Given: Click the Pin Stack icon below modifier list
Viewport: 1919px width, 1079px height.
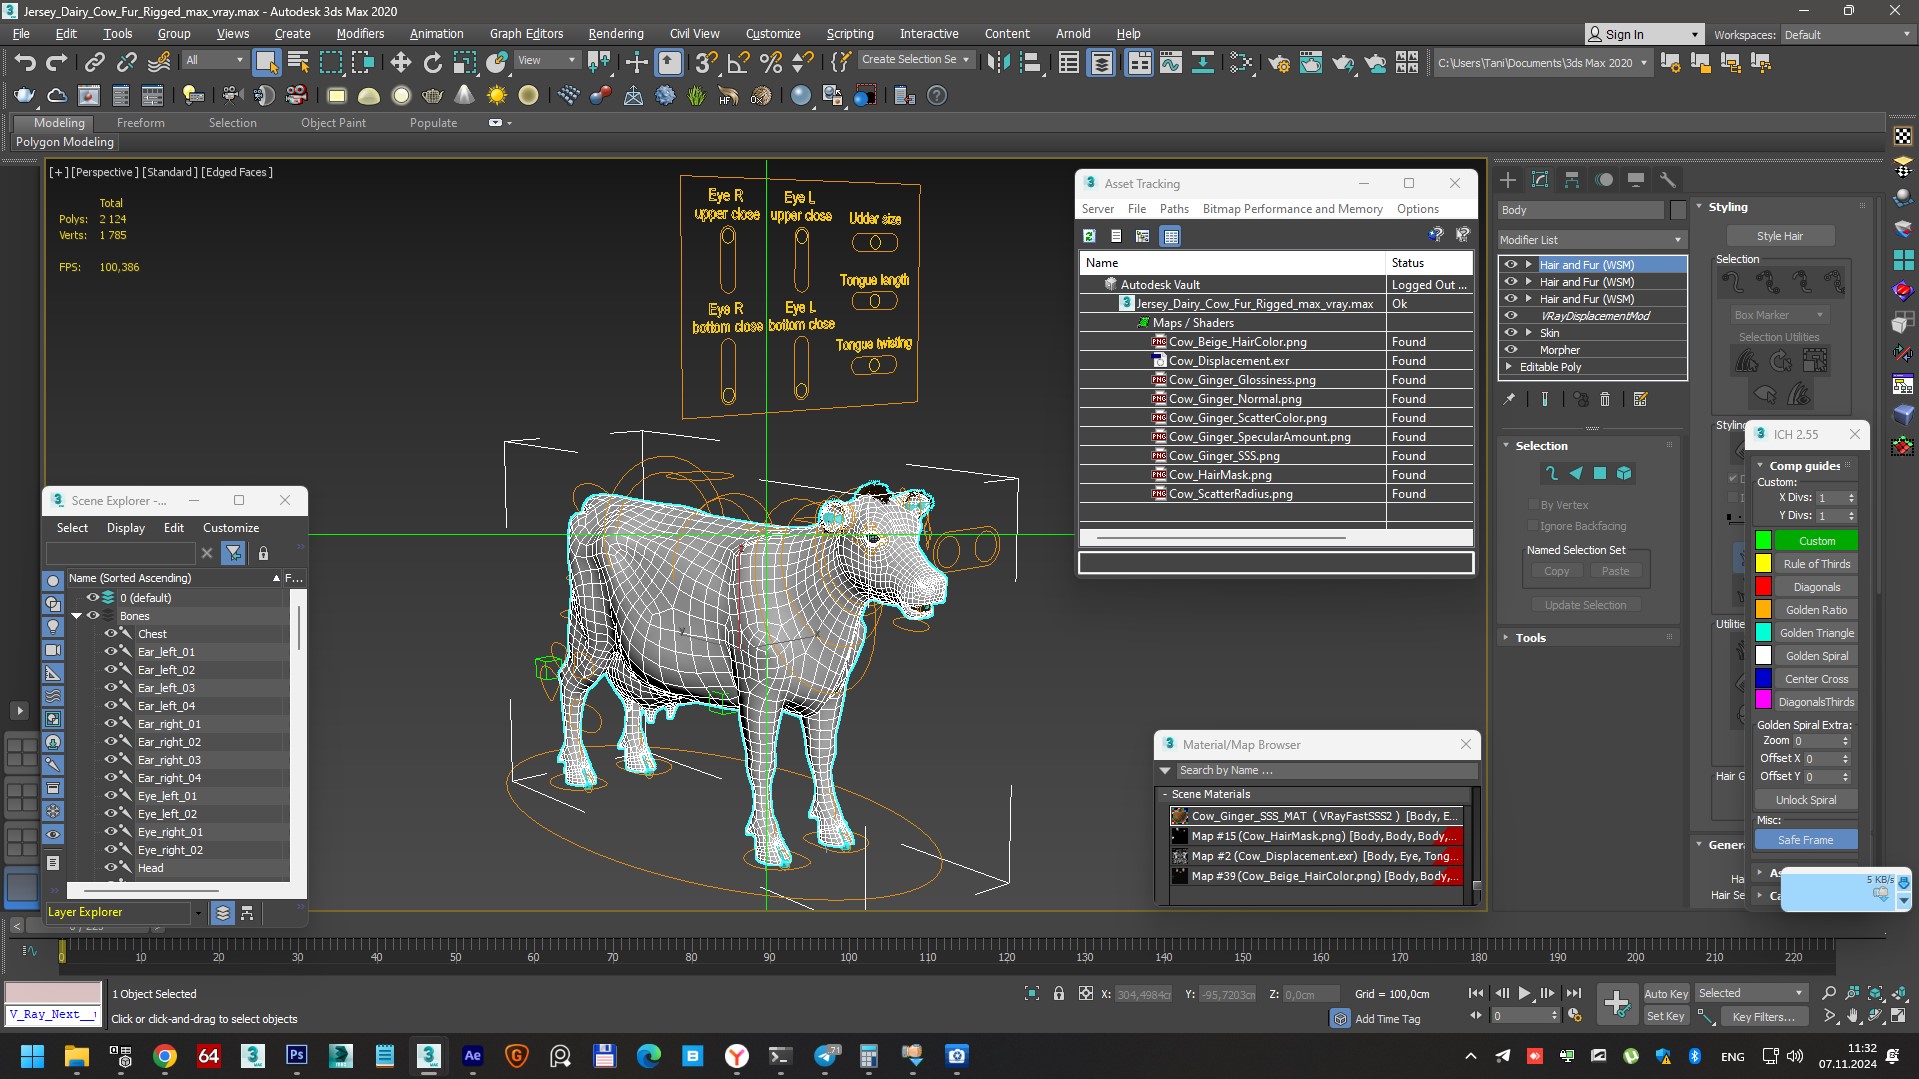Looking at the screenshot, I should click(x=1509, y=399).
